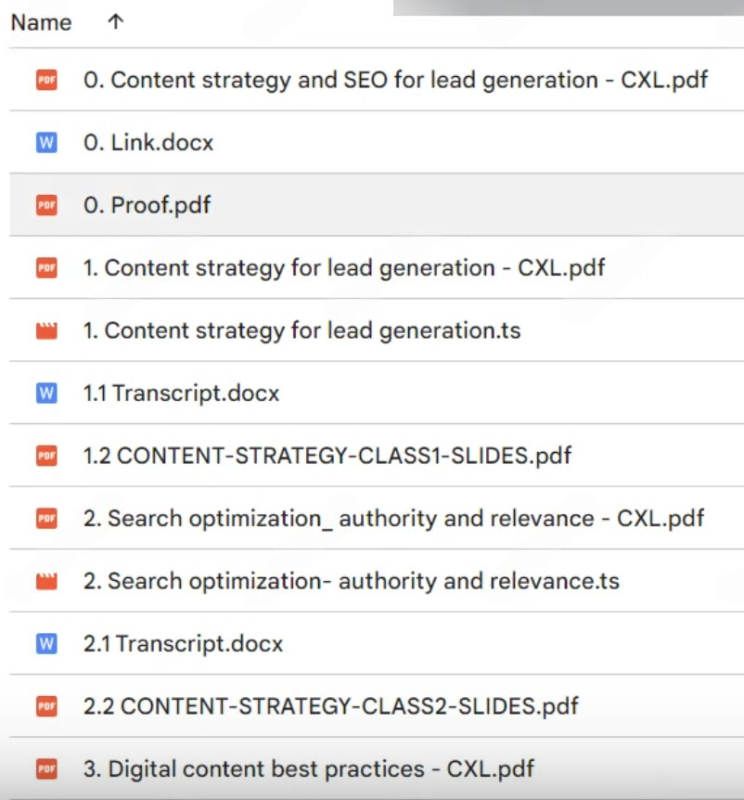The width and height of the screenshot is (744, 800).
Task: Click Word icon beside '2.1 Transcript.docx'
Action: [46, 643]
